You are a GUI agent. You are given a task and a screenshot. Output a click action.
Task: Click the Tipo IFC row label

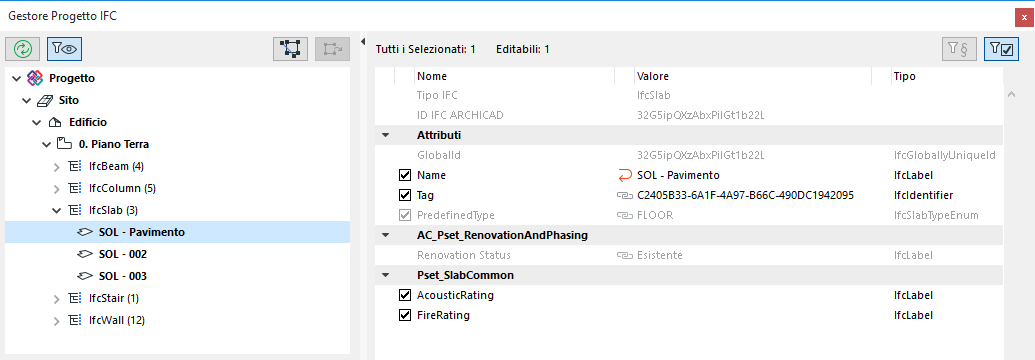pos(437,95)
